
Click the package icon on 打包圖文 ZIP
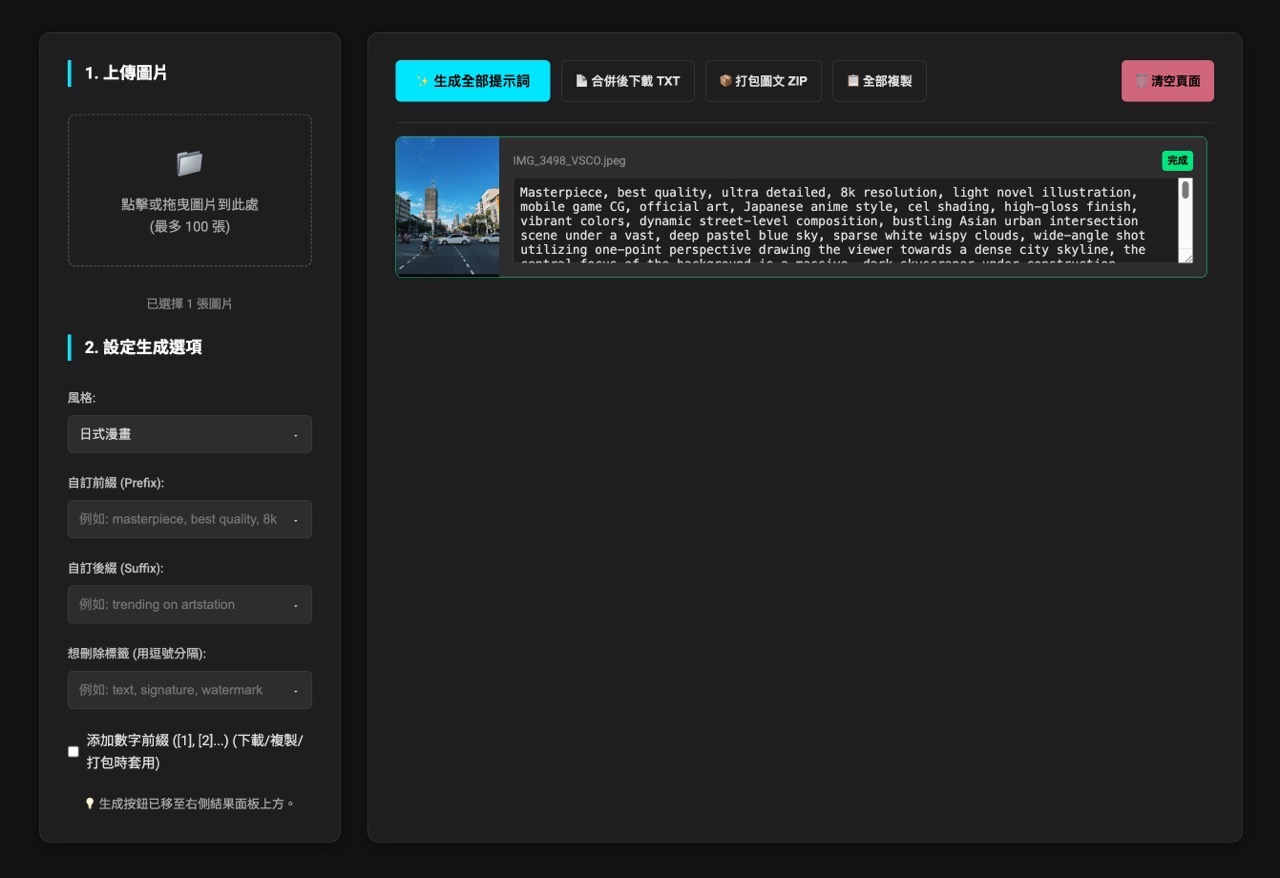click(725, 81)
